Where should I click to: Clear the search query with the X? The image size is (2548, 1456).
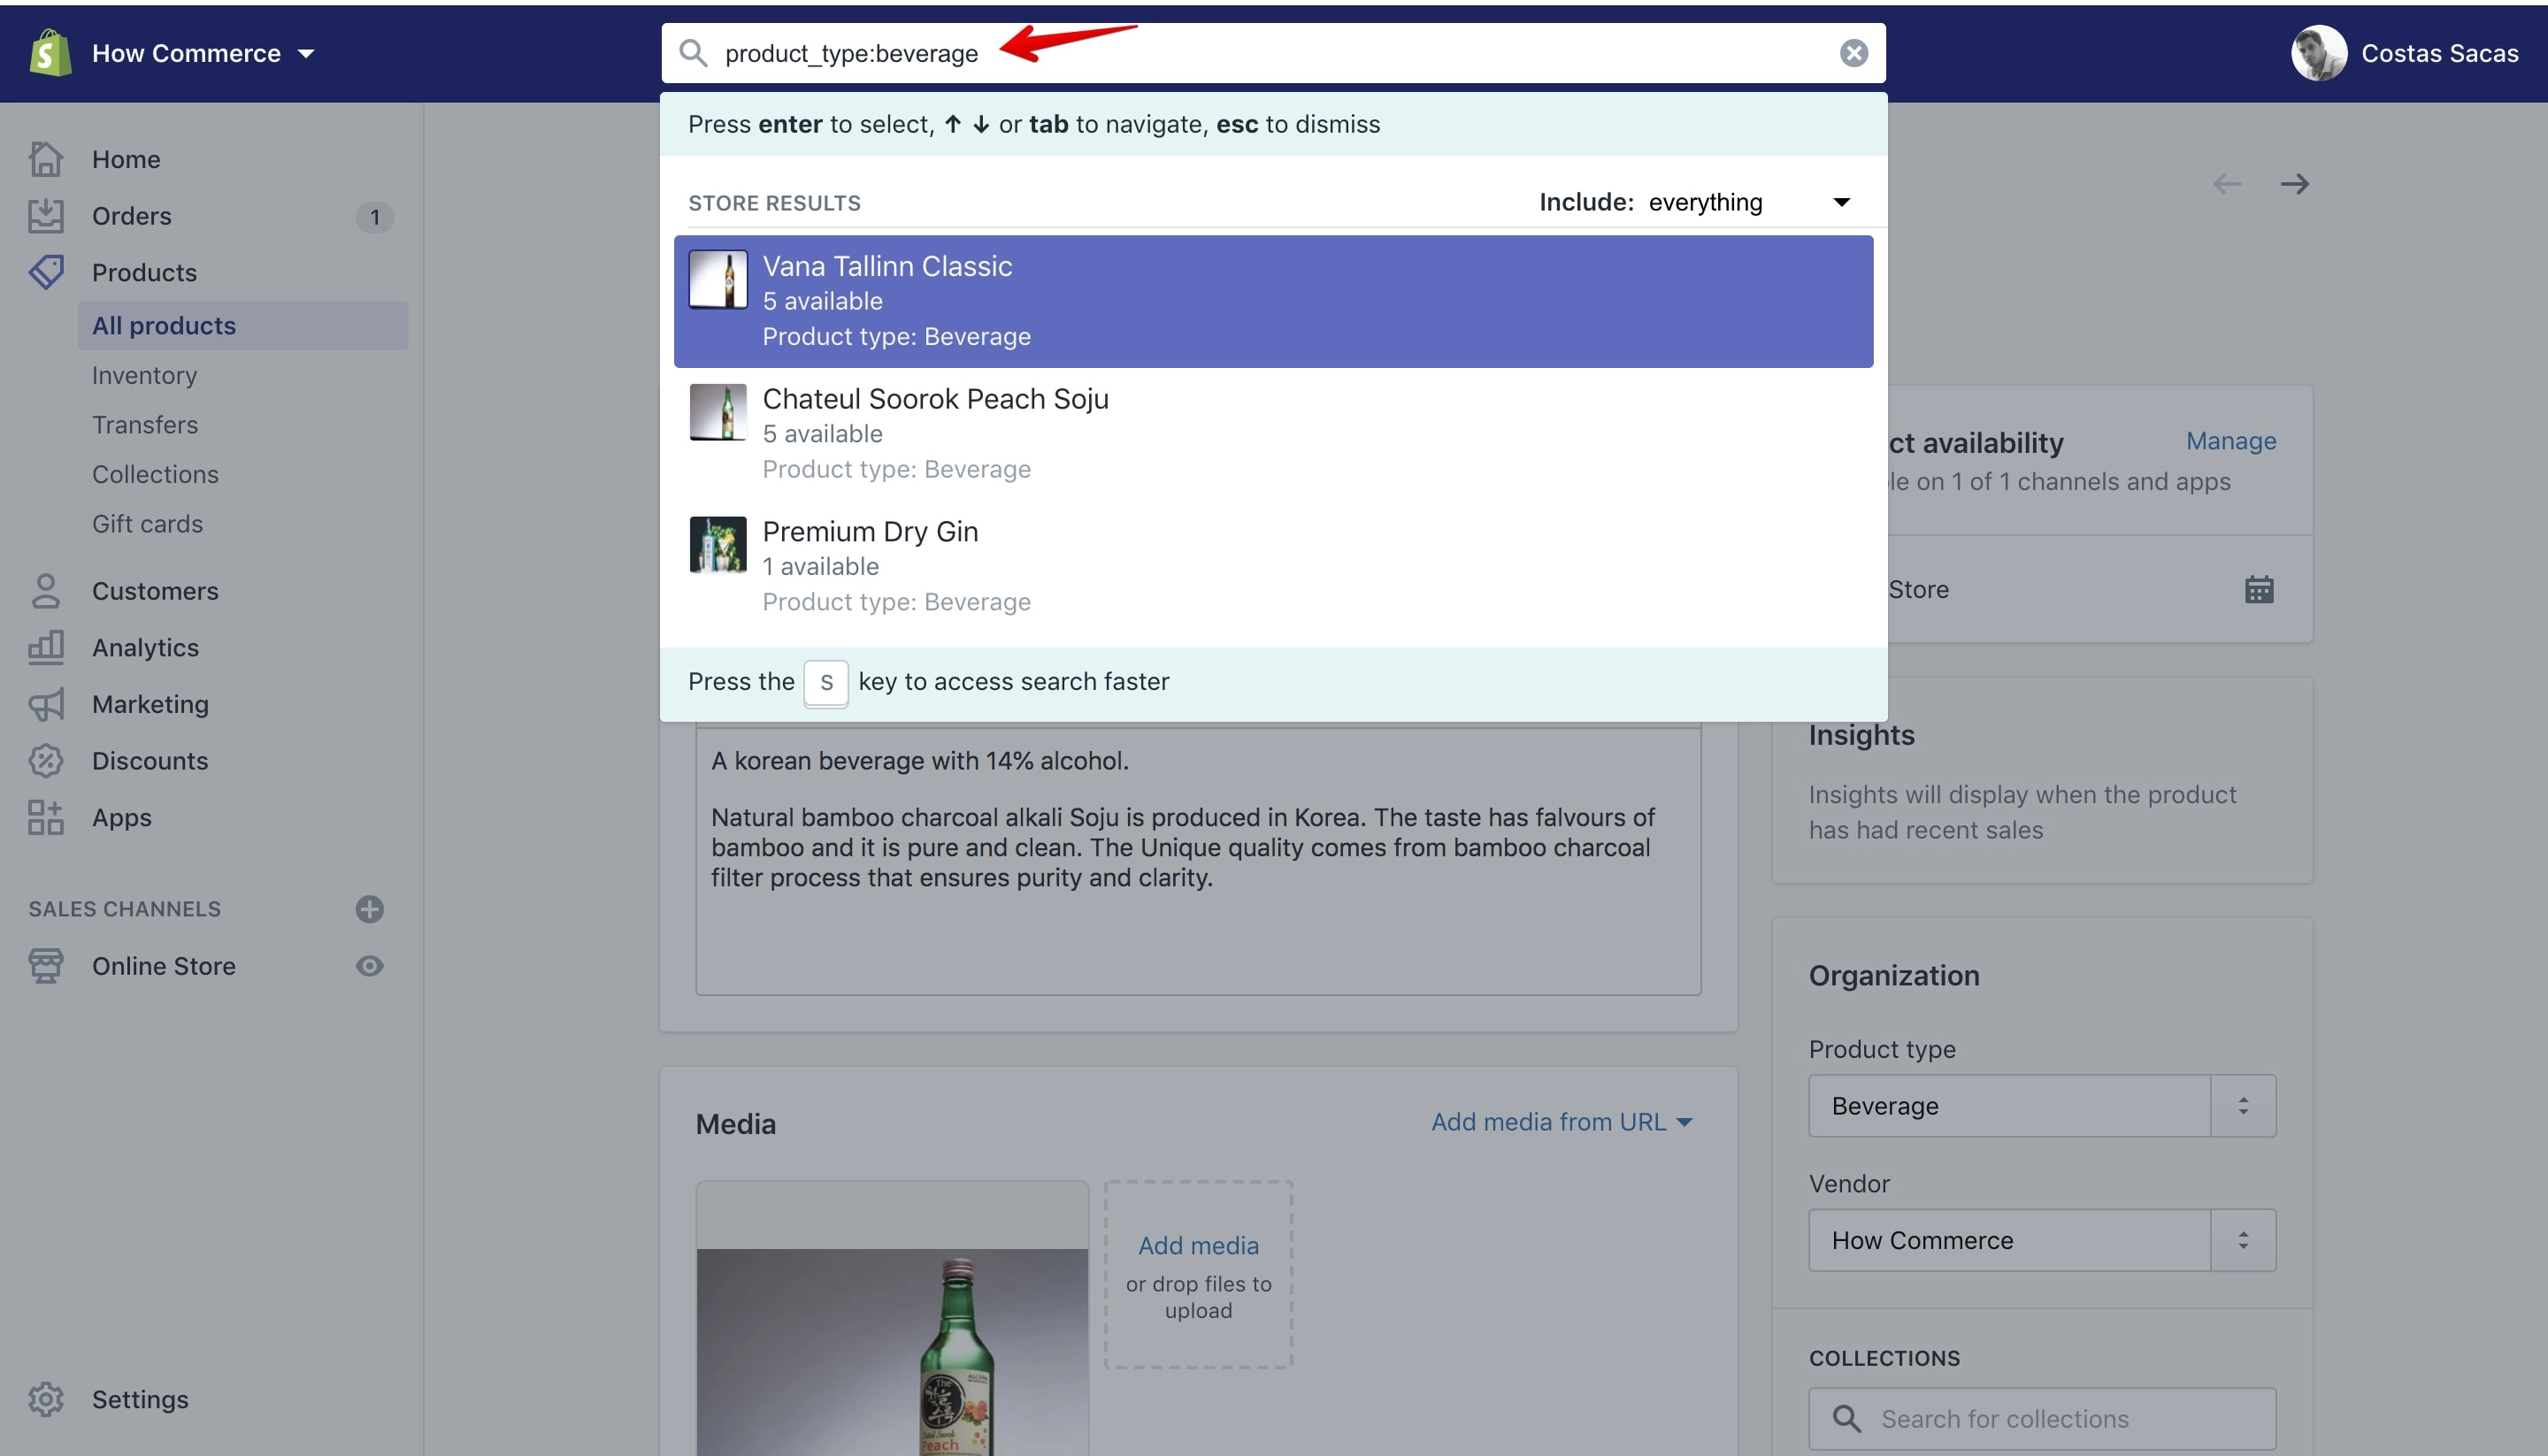tap(1854, 53)
